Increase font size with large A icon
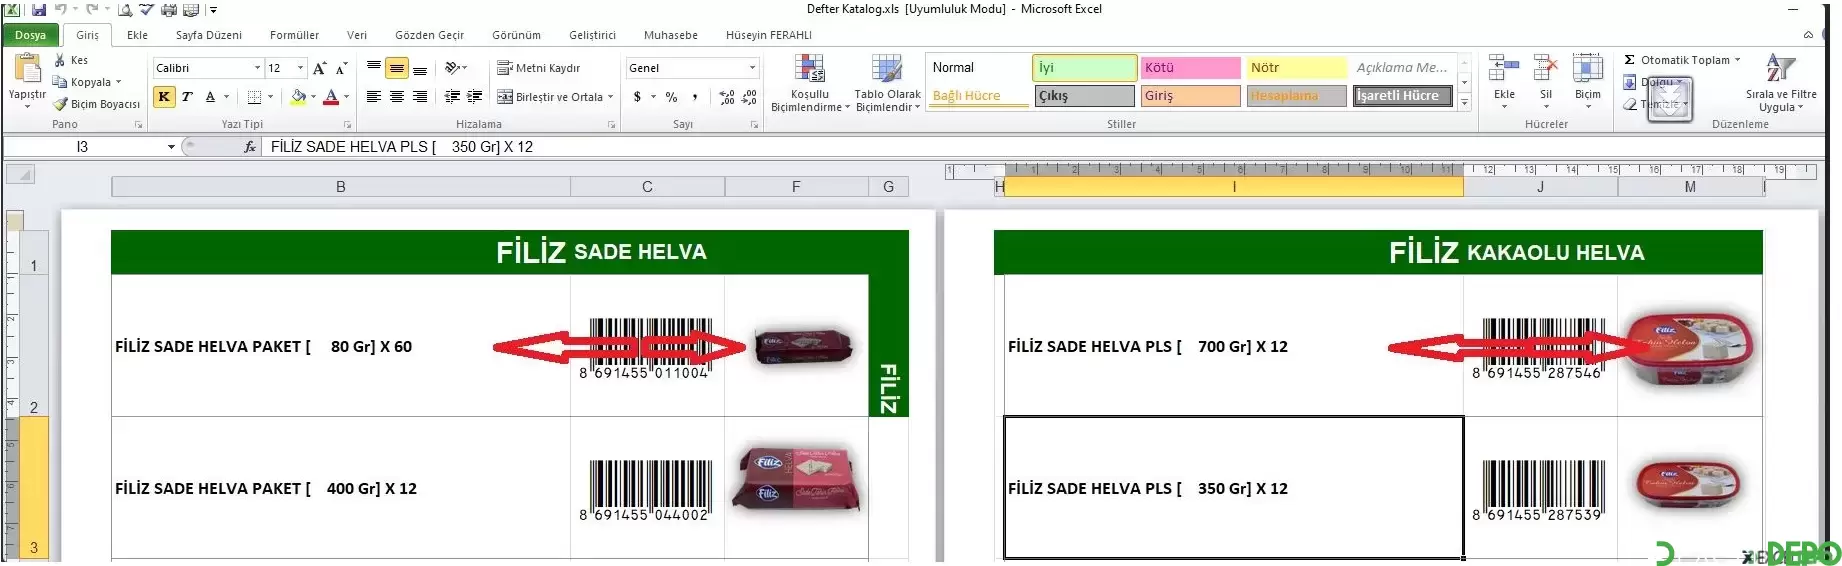The width and height of the screenshot is (1842, 566). [x=319, y=68]
